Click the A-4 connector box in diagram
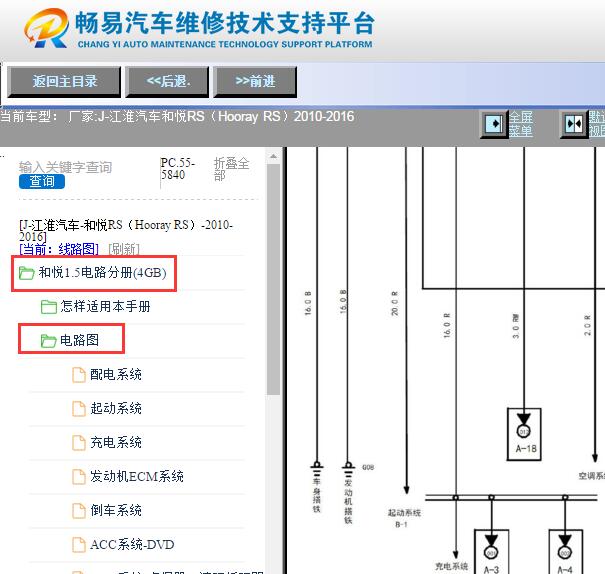The image size is (605, 574). [565, 552]
